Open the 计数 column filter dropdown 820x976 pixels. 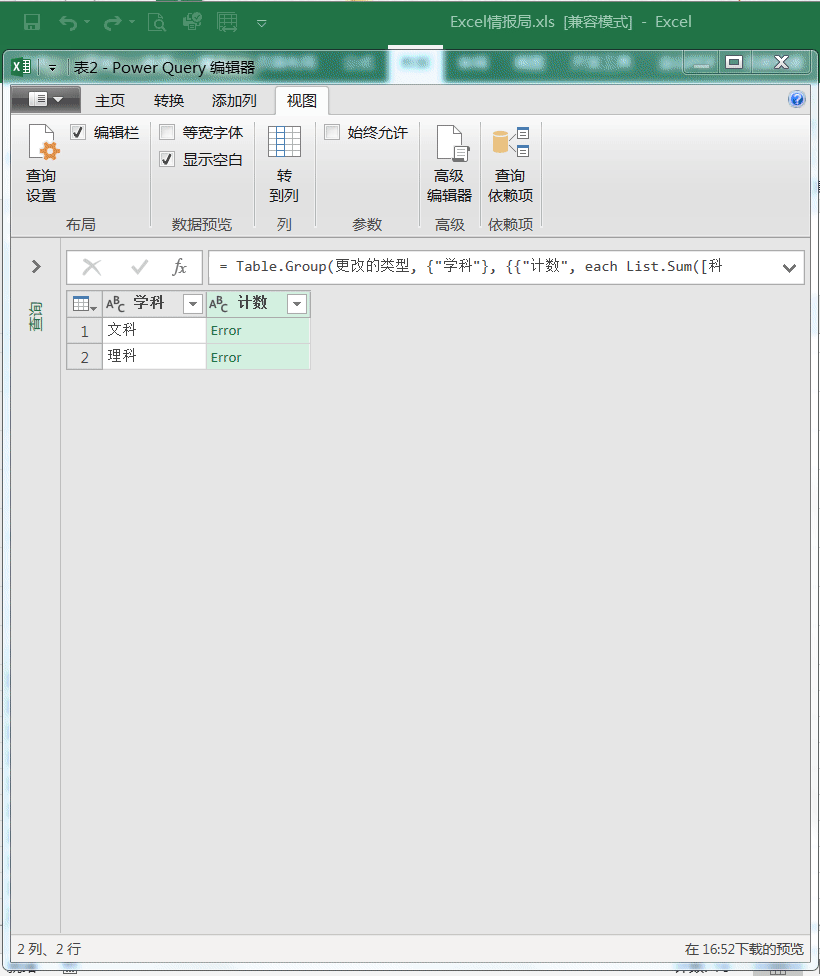(x=297, y=304)
